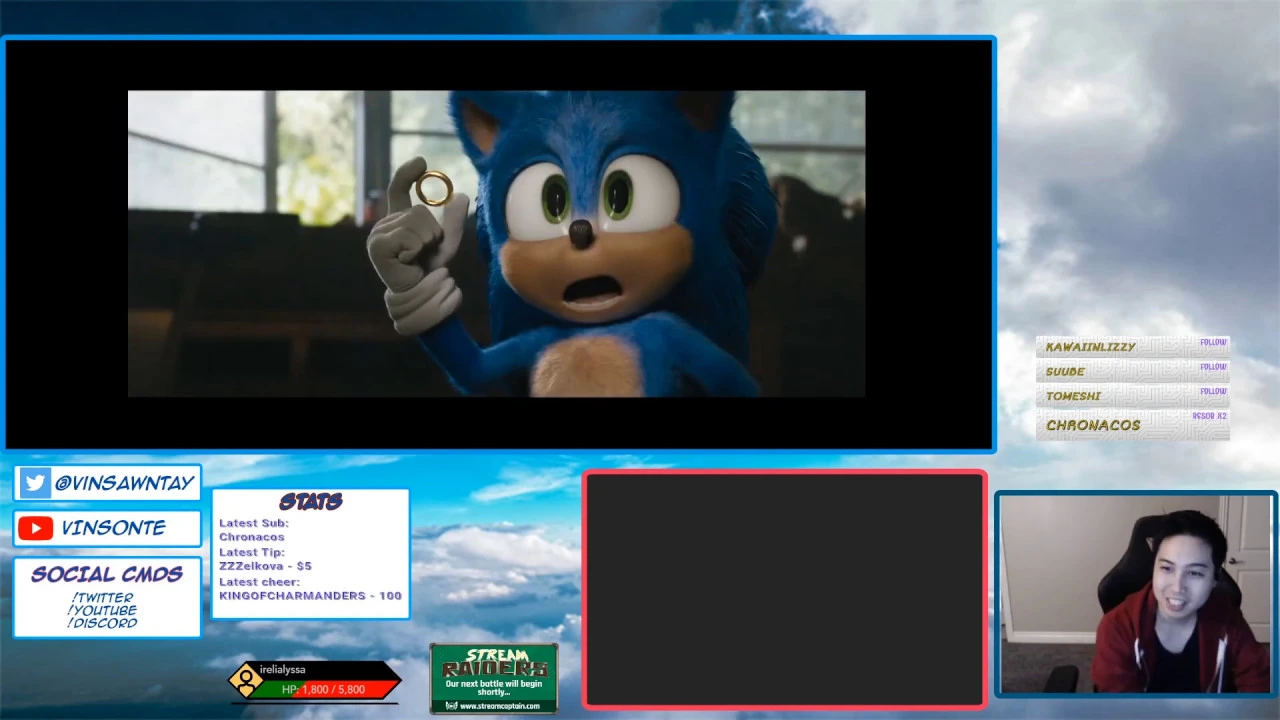Click the FOLLOW tag next to SUUBE

pos(1213,367)
